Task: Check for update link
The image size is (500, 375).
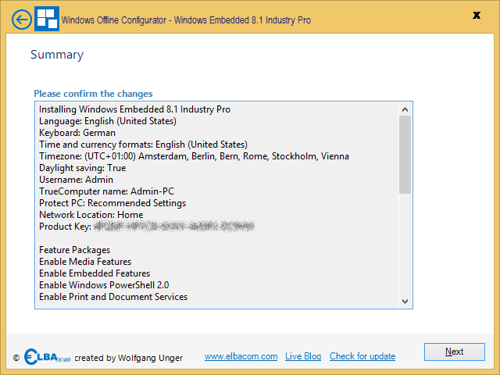Action: [362, 356]
